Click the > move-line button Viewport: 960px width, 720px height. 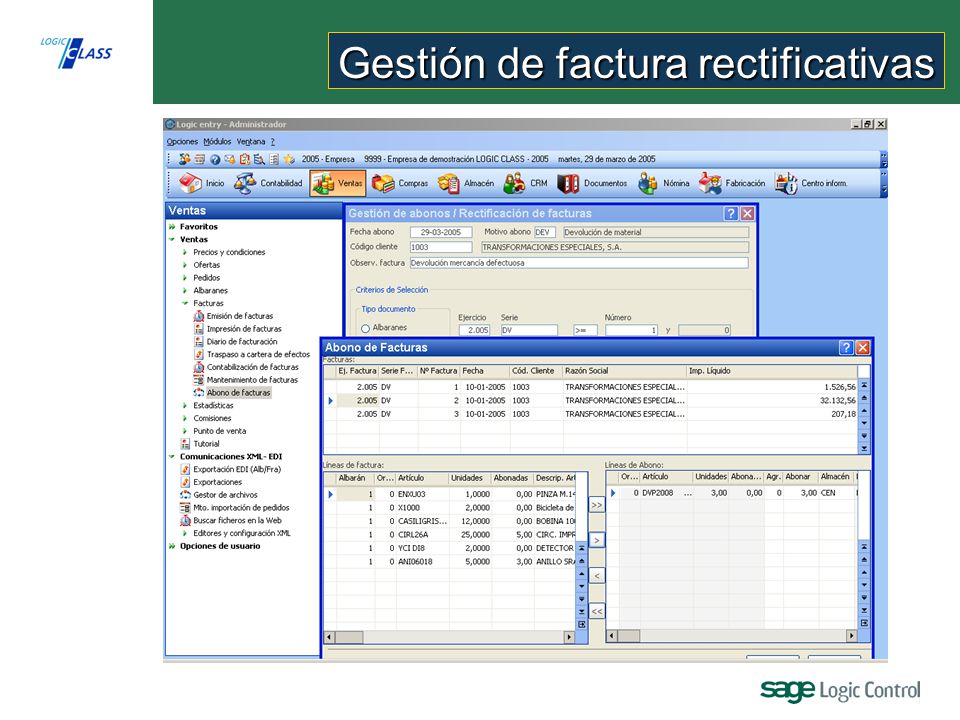click(x=597, y=541)
